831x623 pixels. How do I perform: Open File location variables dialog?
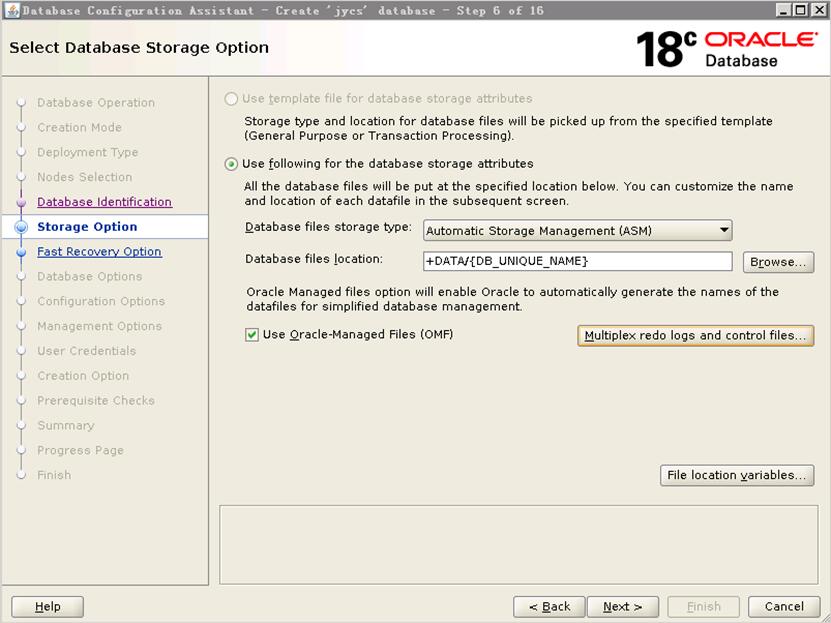(x=737, y=475)
